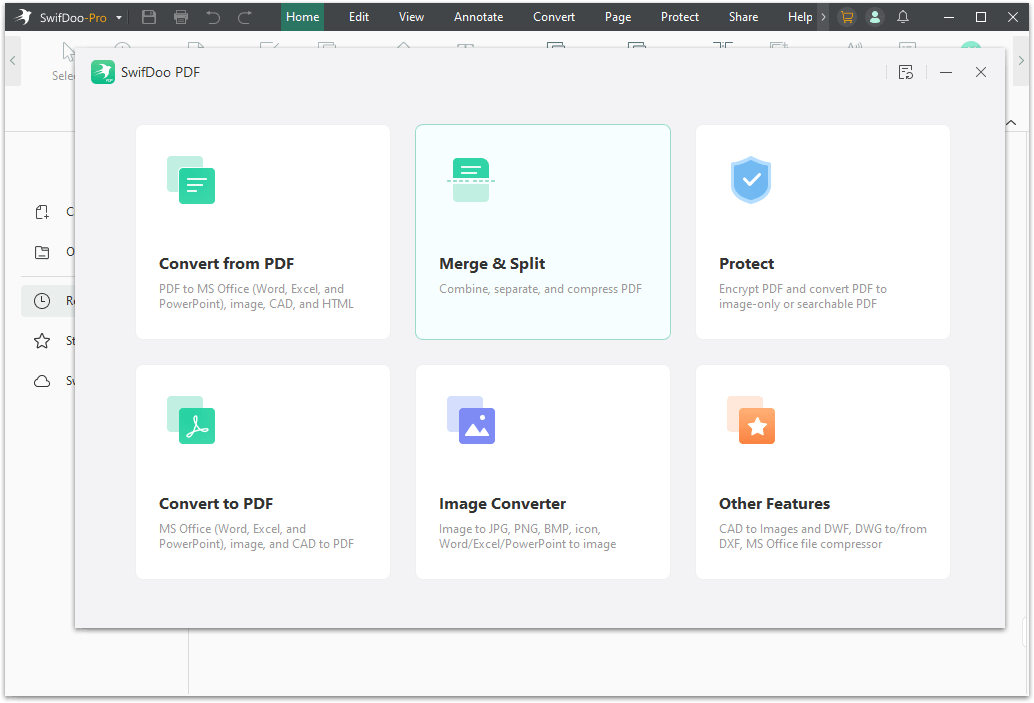Open the Convert menu tab

coord(553,16)
